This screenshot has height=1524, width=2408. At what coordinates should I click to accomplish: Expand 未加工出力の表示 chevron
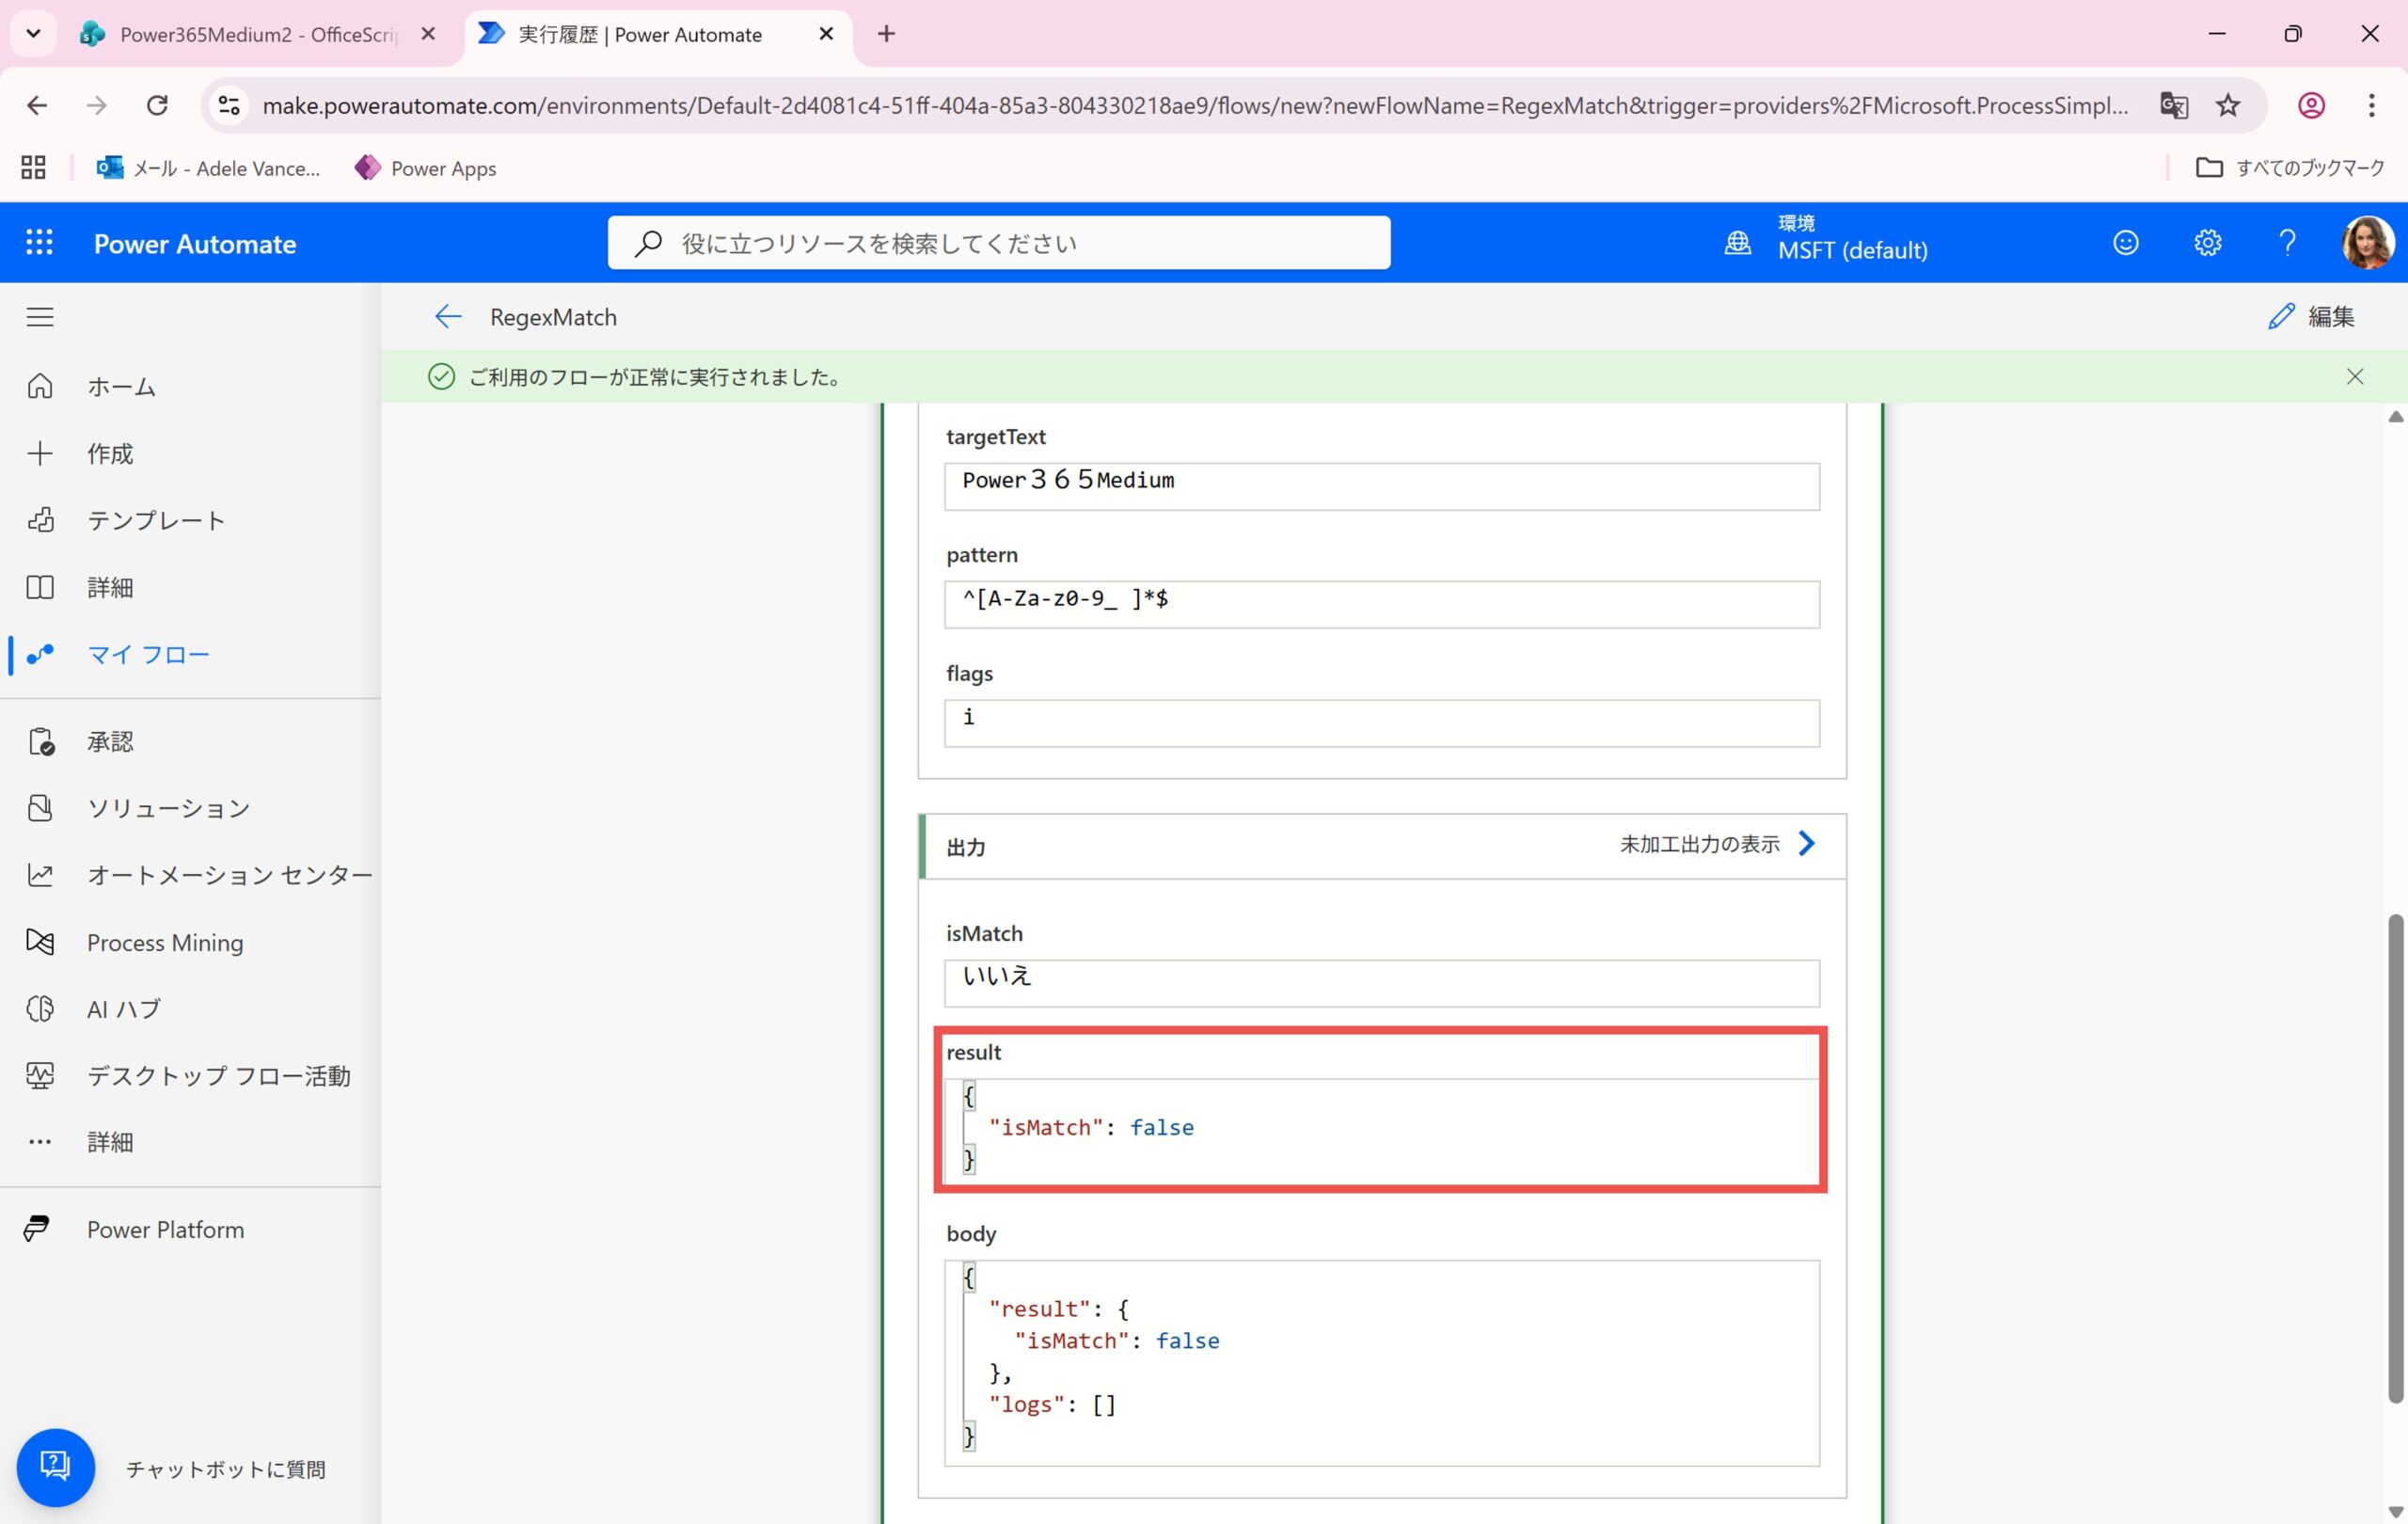click(1806, 844)
